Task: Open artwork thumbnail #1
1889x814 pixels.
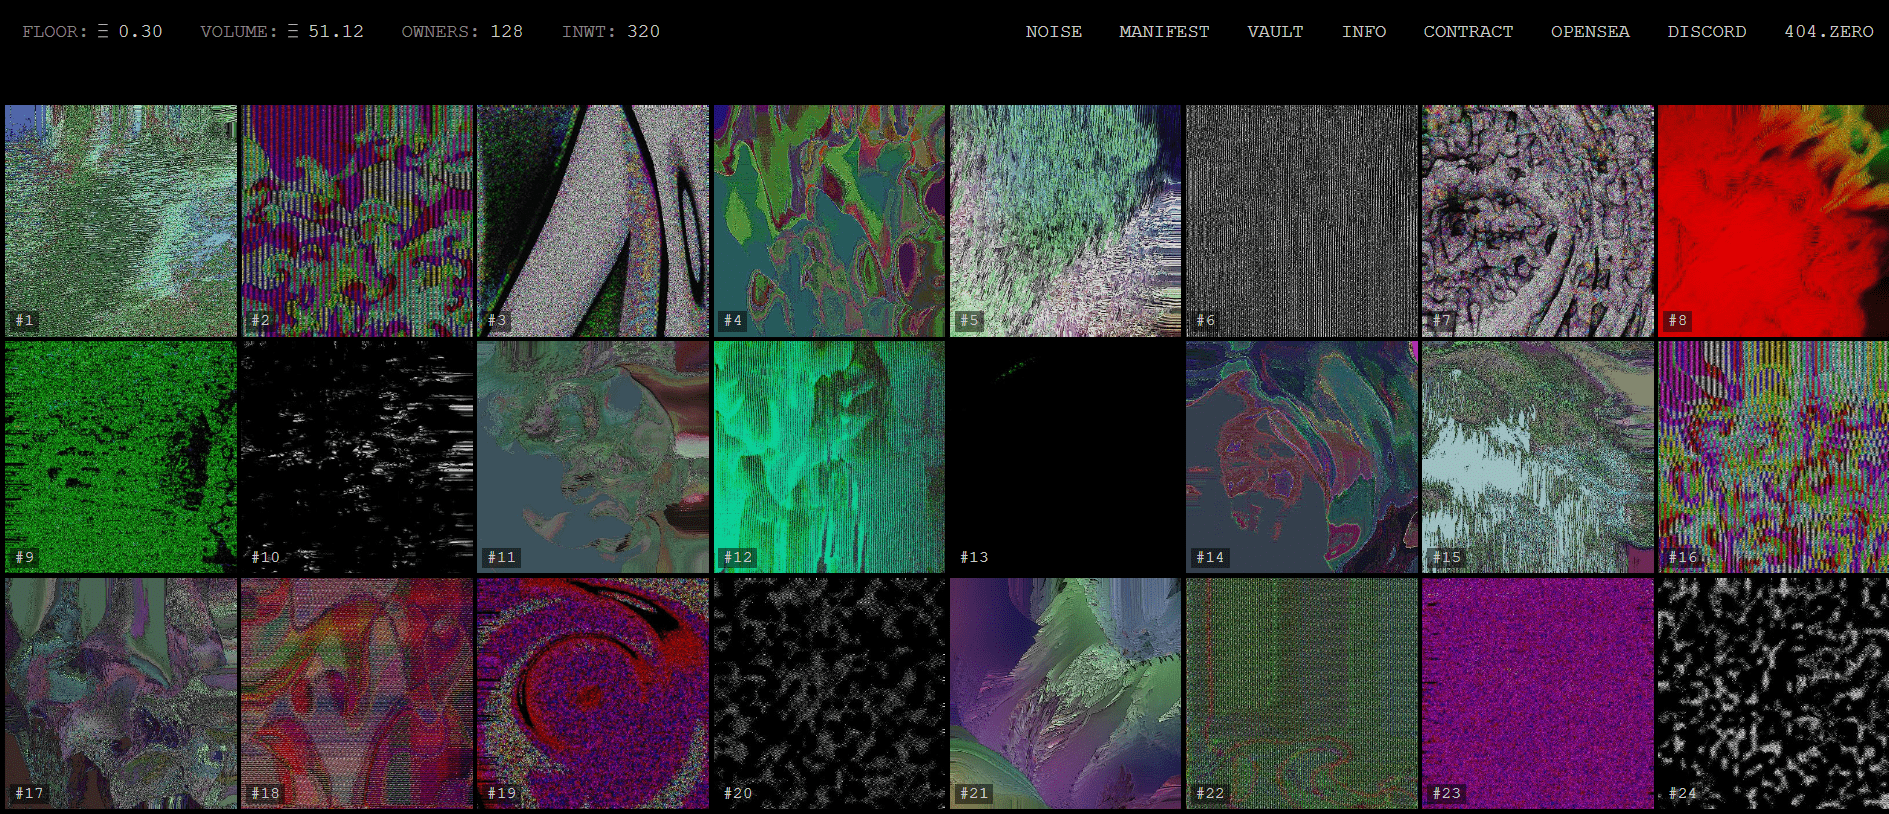Action: (x=121, y=221)
